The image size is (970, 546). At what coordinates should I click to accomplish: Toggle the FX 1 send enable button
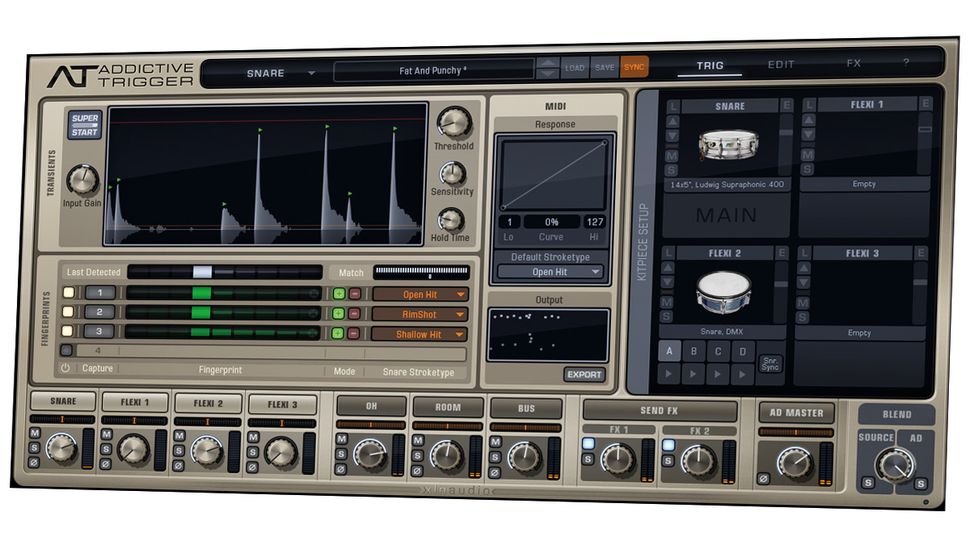[588, 443]
